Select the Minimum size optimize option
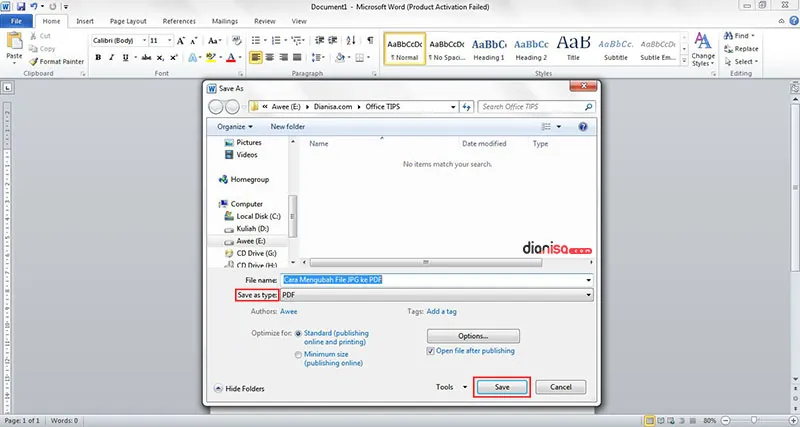The image size is (800, 427). click(x=298, y=355)
